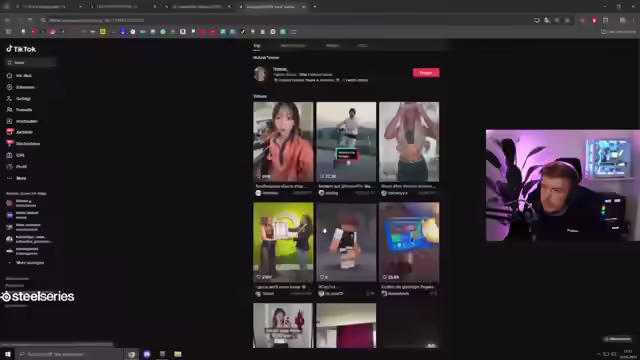Select the Top search results tab
The height and width of the screenshot is (360, 640).
pyautogui.click(x=257, y=46)
